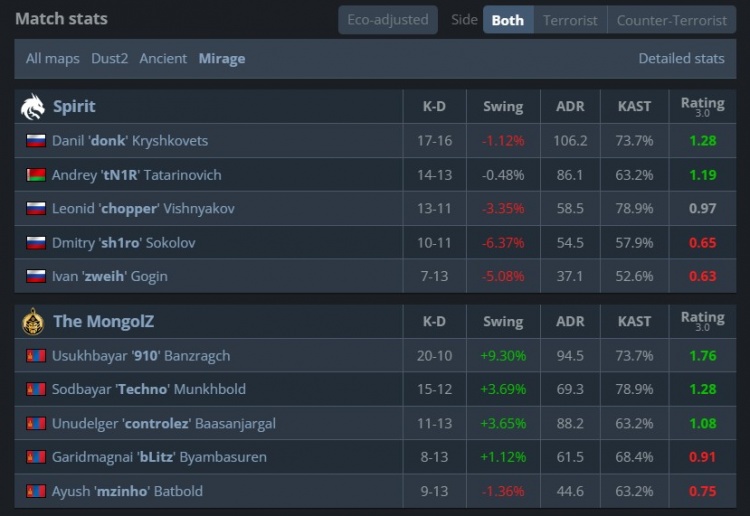The width and height of the screenshot is (750, 516).
Task: Click The MongolZ team emblem icon
Action: tap(33, 321)
